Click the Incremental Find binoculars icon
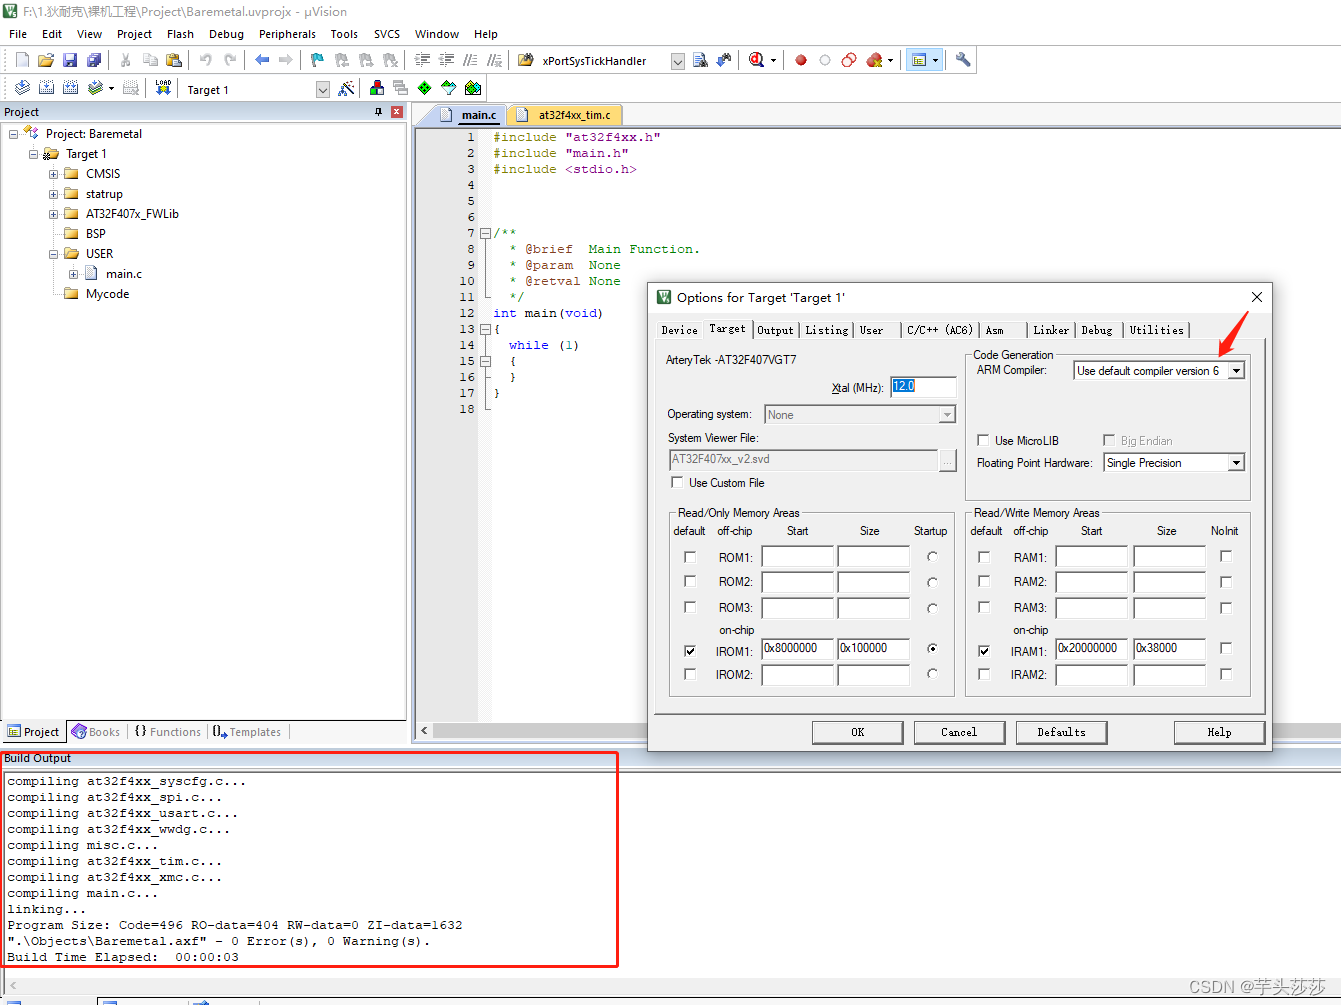 tap(724, 60)
